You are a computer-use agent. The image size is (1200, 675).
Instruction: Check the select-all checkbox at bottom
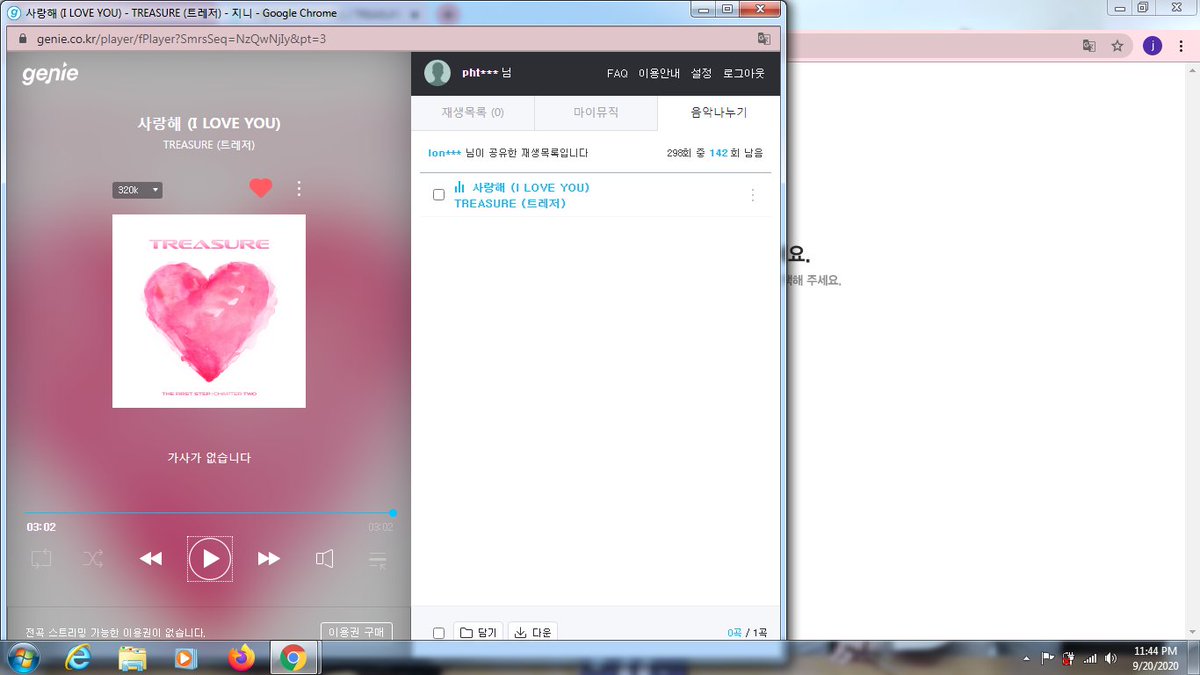tap(438, 633)
